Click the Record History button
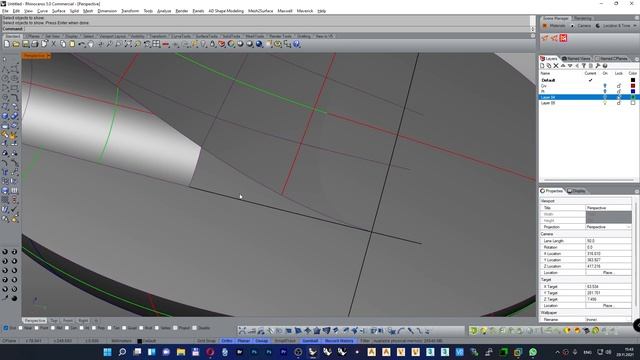Screen dimensions: 640x360 (x=339, y=340)
